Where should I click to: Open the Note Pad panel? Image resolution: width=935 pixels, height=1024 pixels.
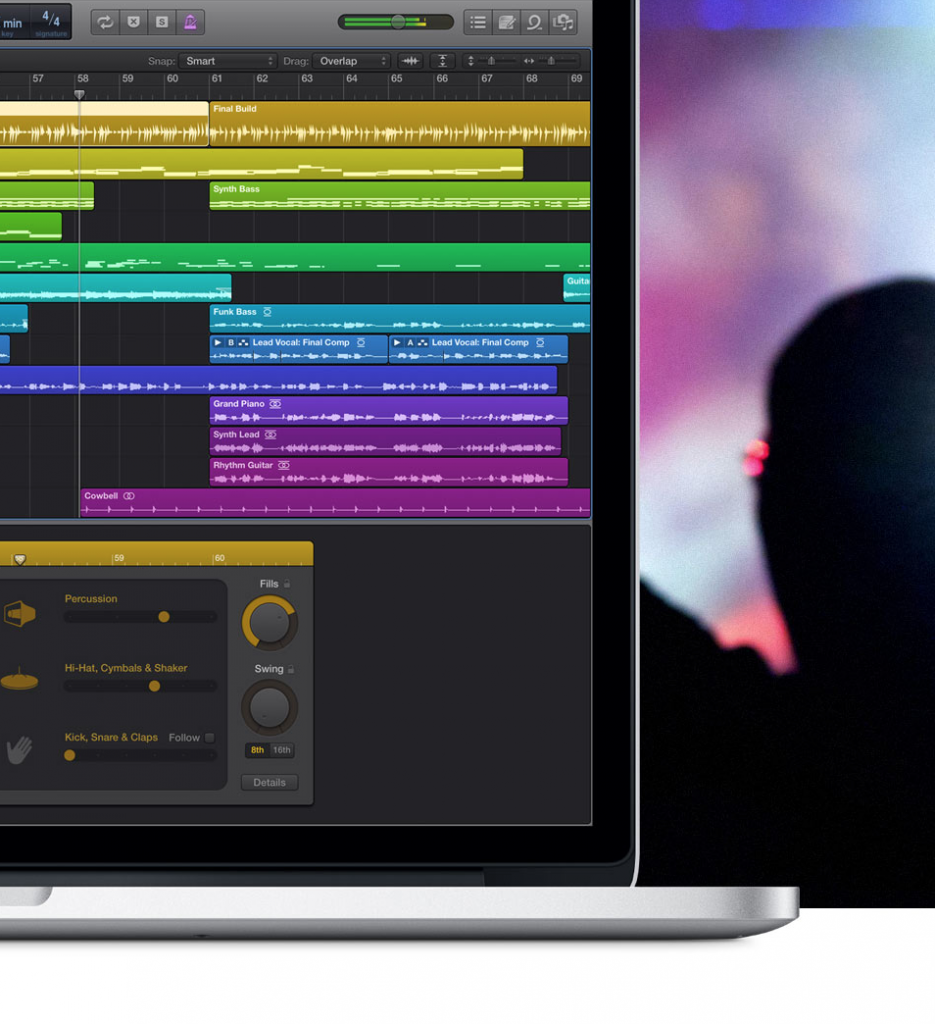pos(506,22)
